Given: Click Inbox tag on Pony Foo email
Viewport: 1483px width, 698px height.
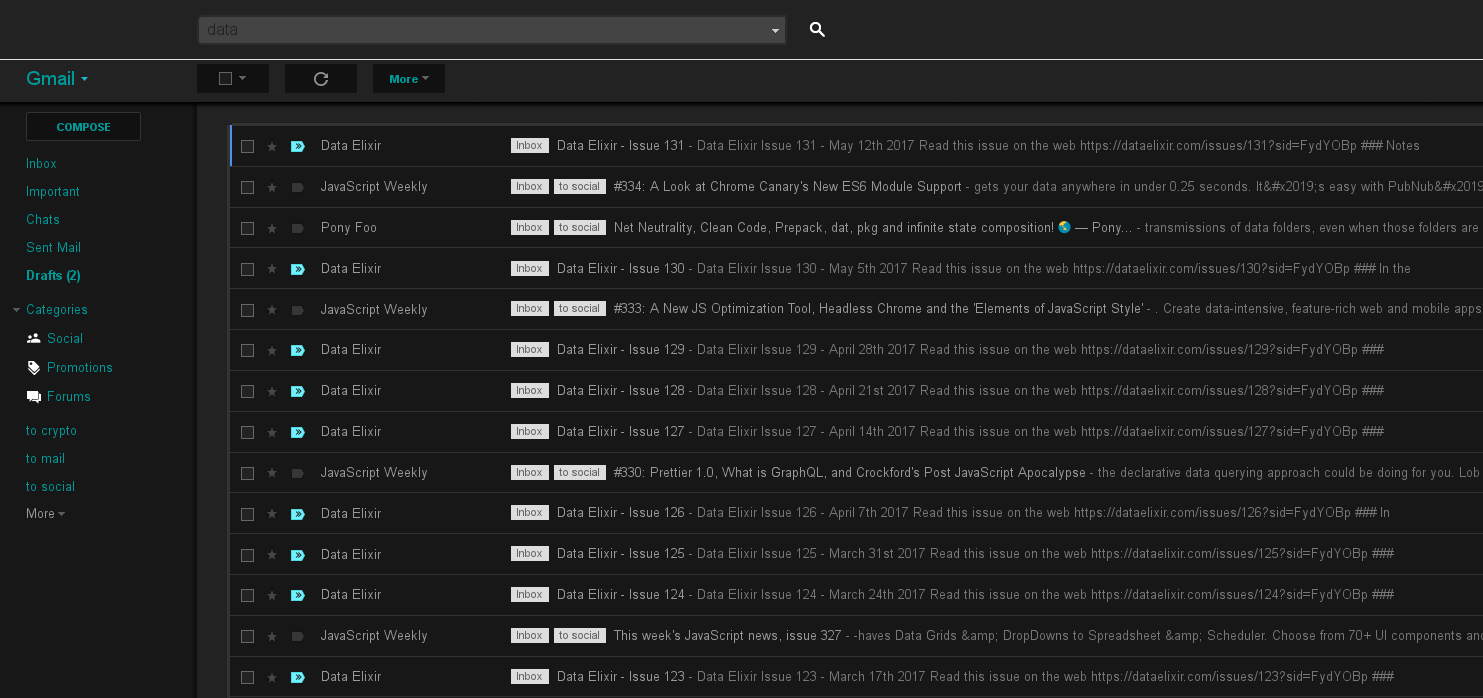Looking at the screenshot, I should click(530, 228).
